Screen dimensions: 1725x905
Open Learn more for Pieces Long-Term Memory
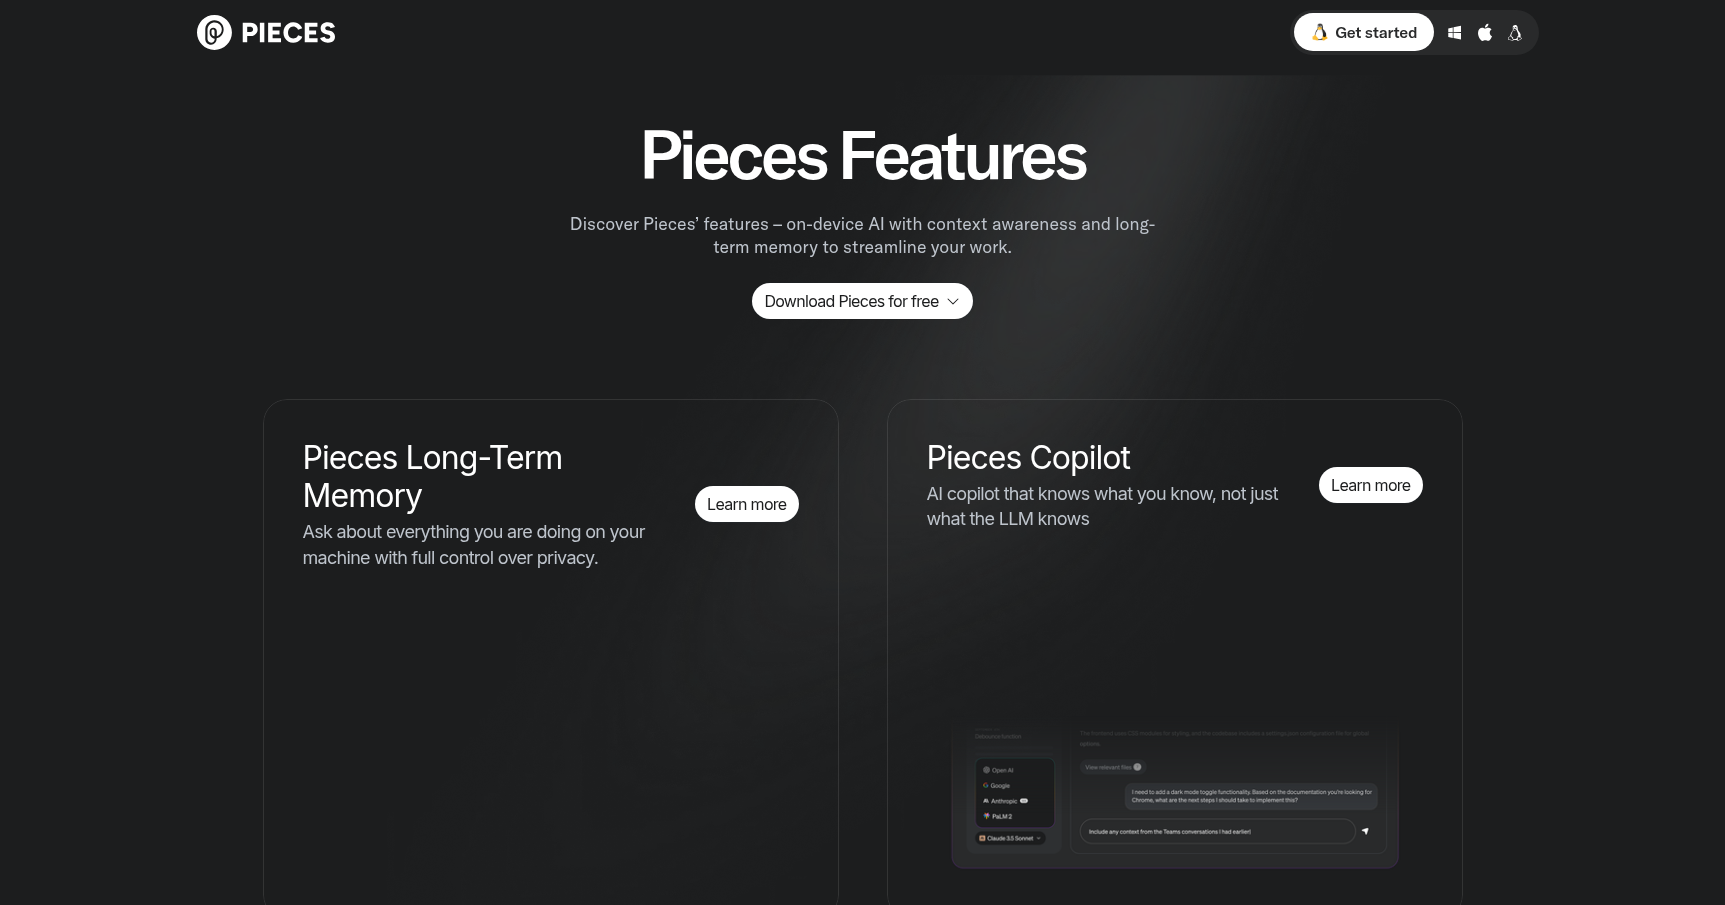point(746,504)
